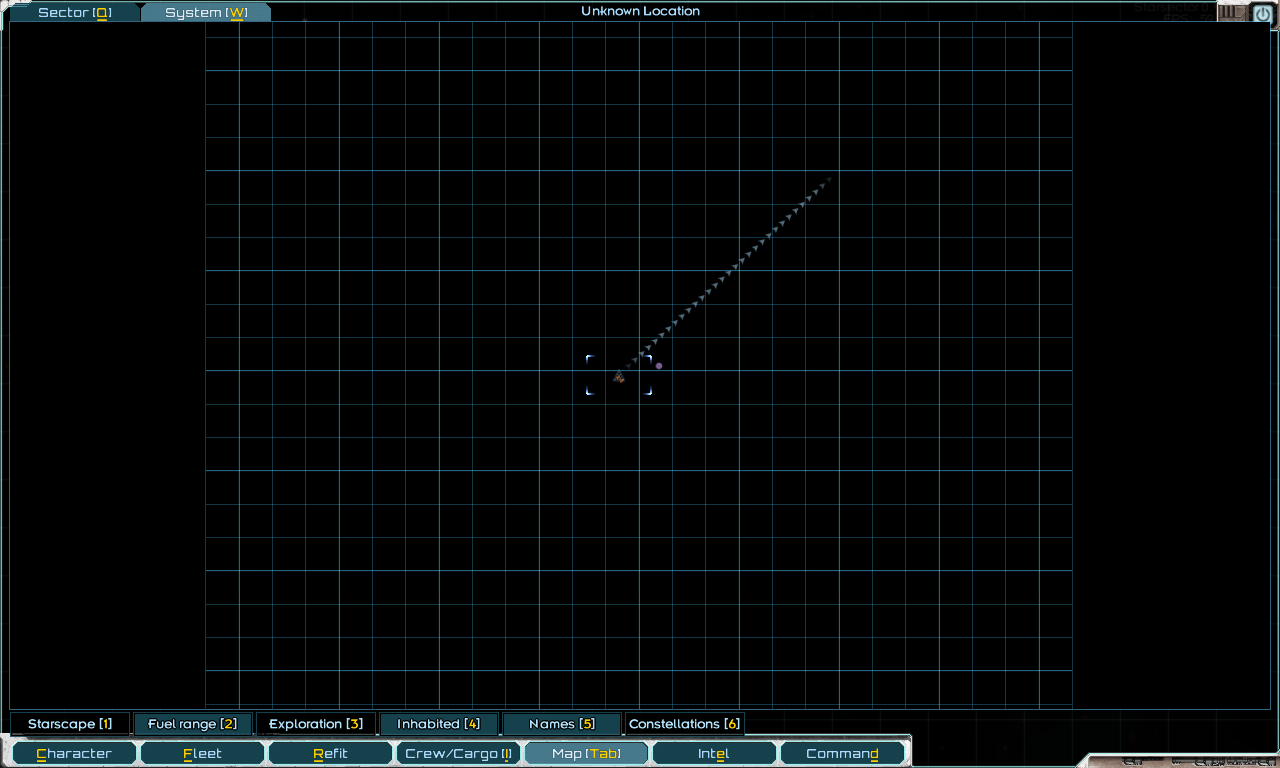The height and width of the screenshot is (768, 1280).
Task: Click the purple dot marker on map
Action: click(x=659, y=366)
